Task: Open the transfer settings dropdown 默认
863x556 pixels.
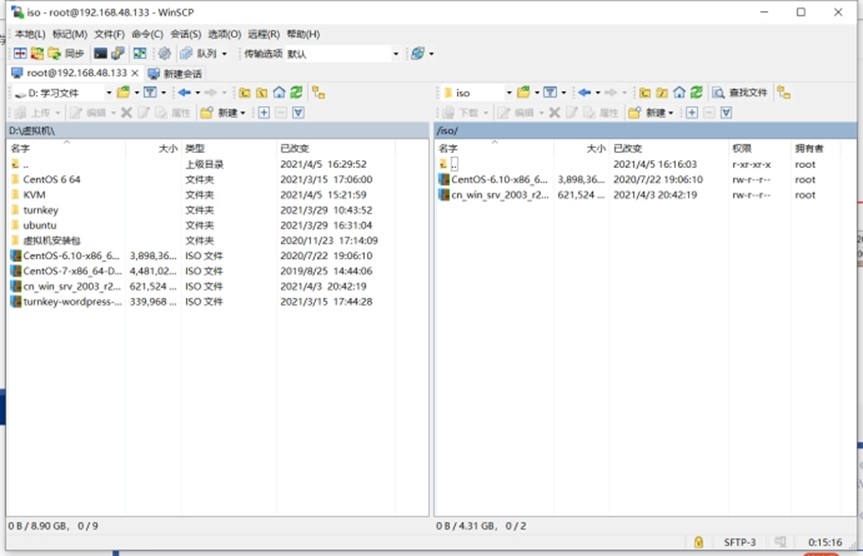Action: click(x=342, y=53)
